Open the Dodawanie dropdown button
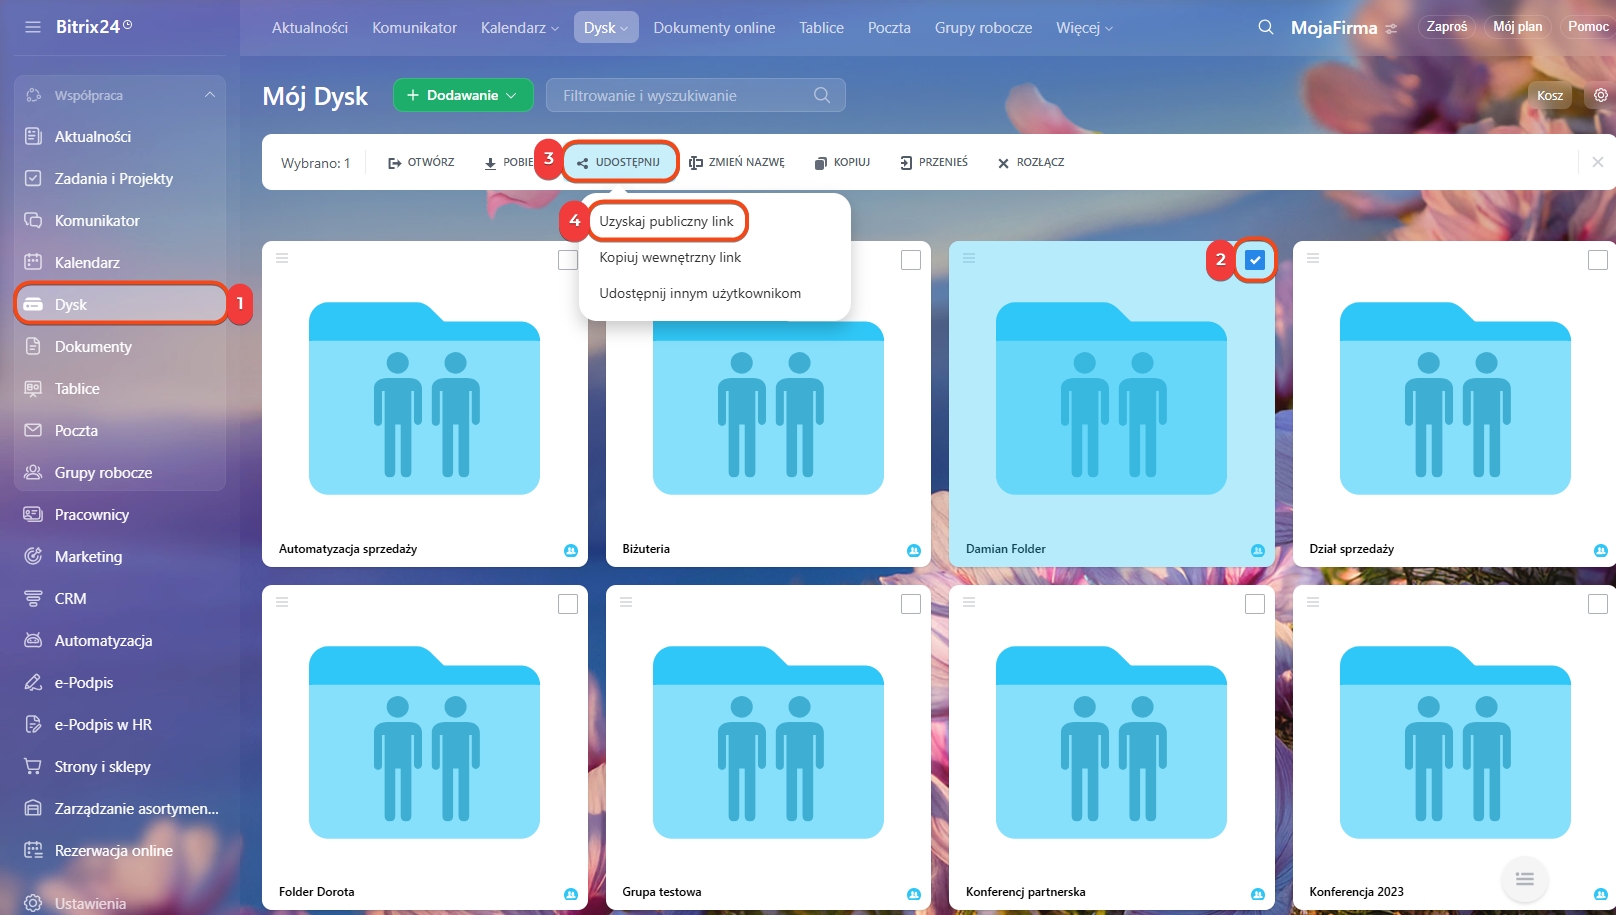This screenshot has height=915, width=1616. [463, 95]
